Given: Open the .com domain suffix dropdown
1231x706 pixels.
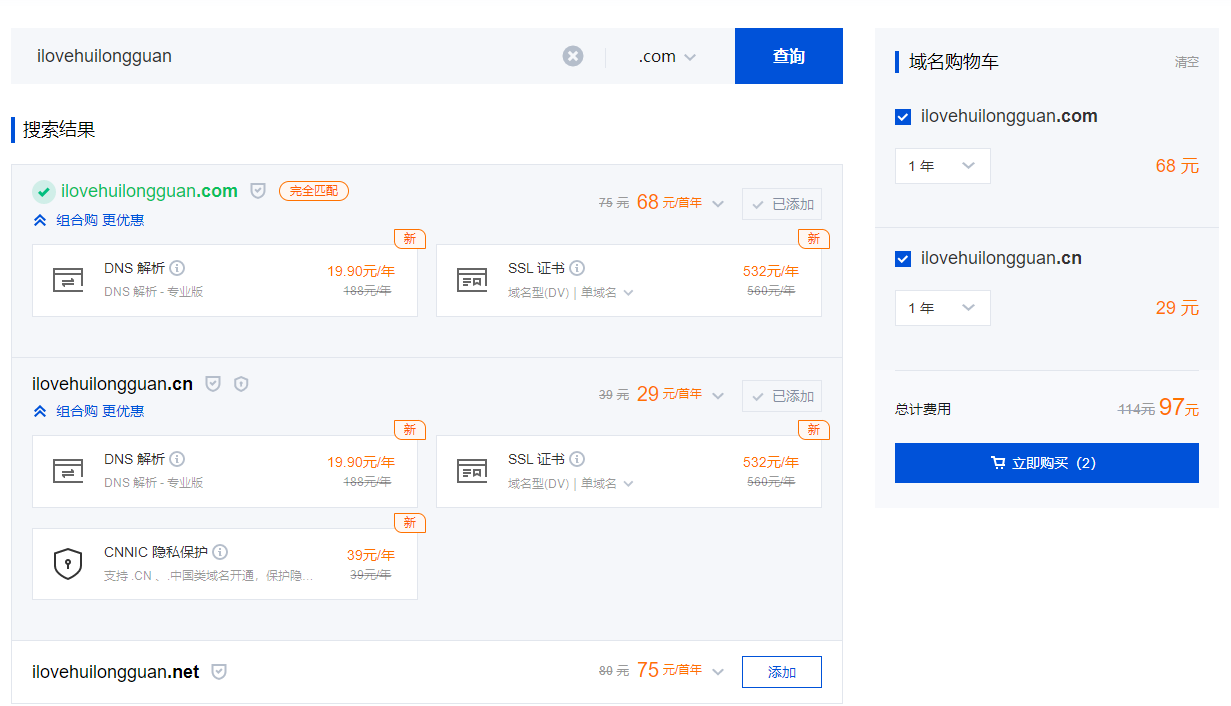Looking at the screenshot, I should coord(667,57).
